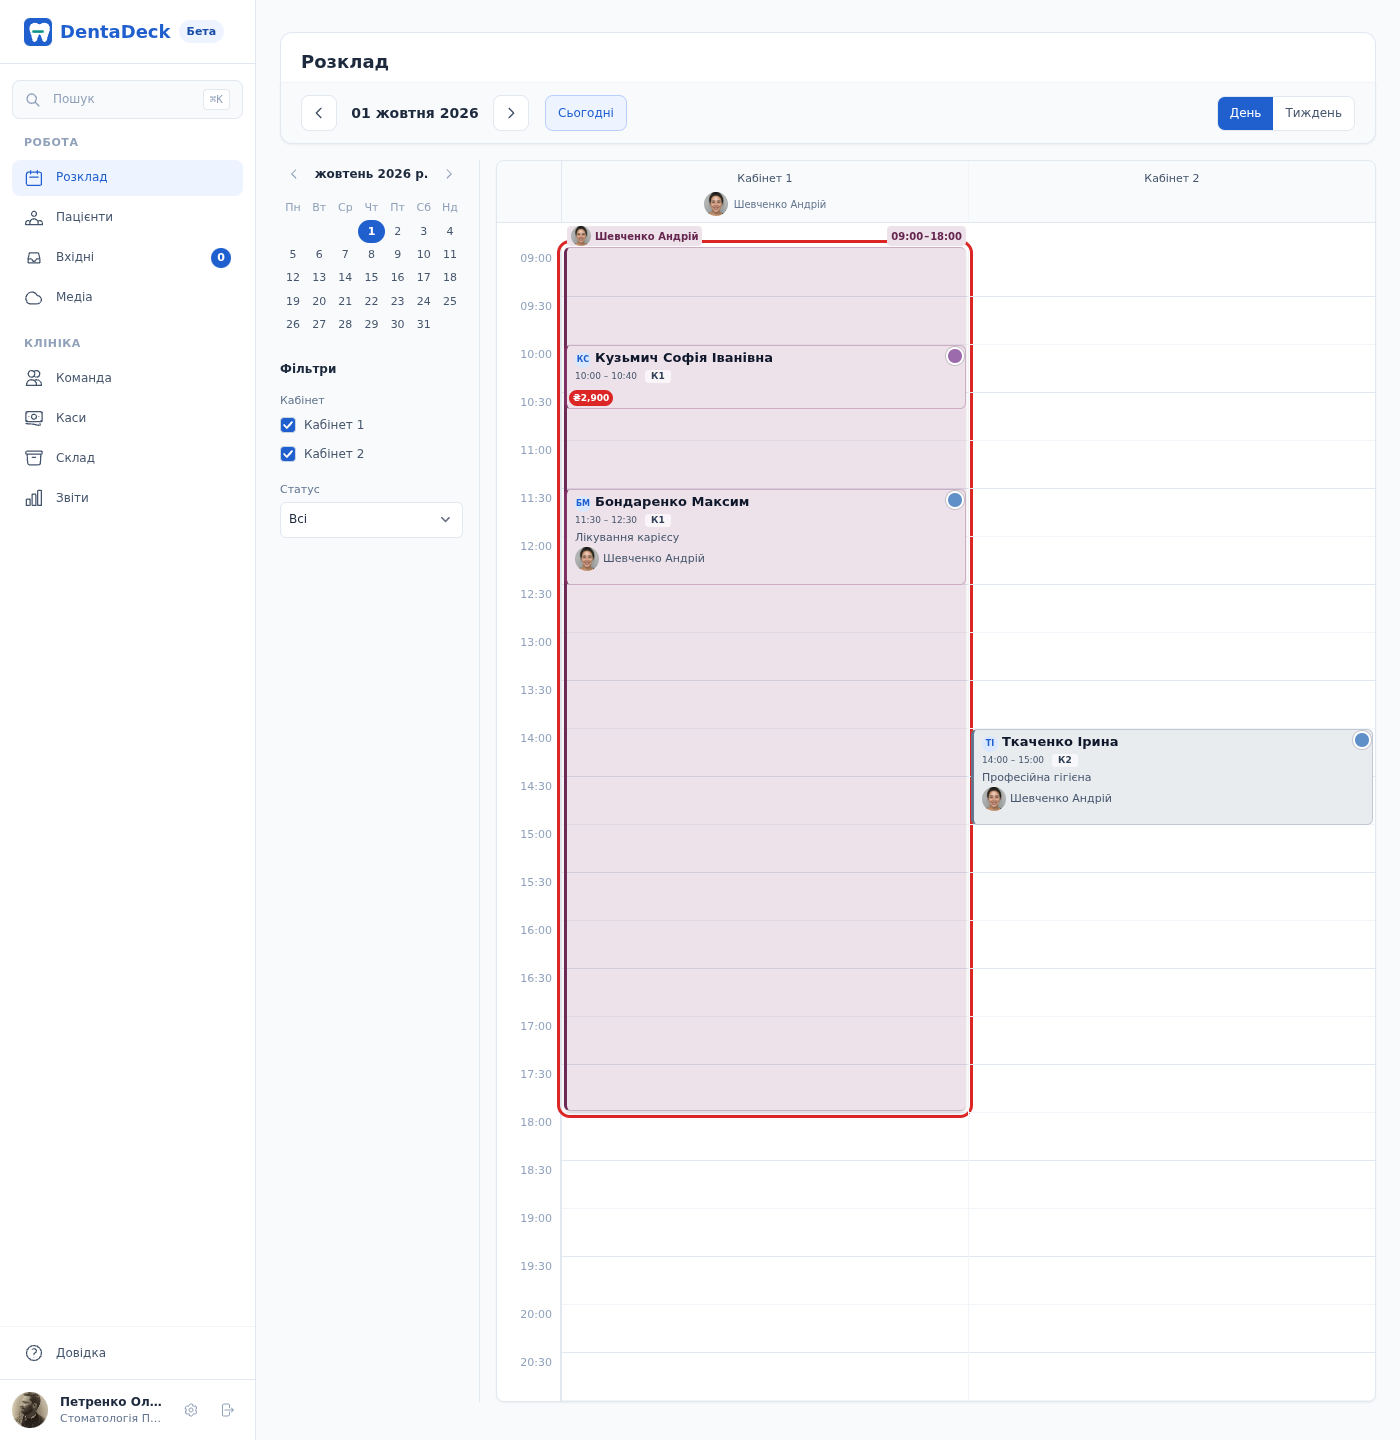This screenshot has height=1440, width=1400.
Task: Click the Бета badge near logo
Action: click(x=201, y=32)
